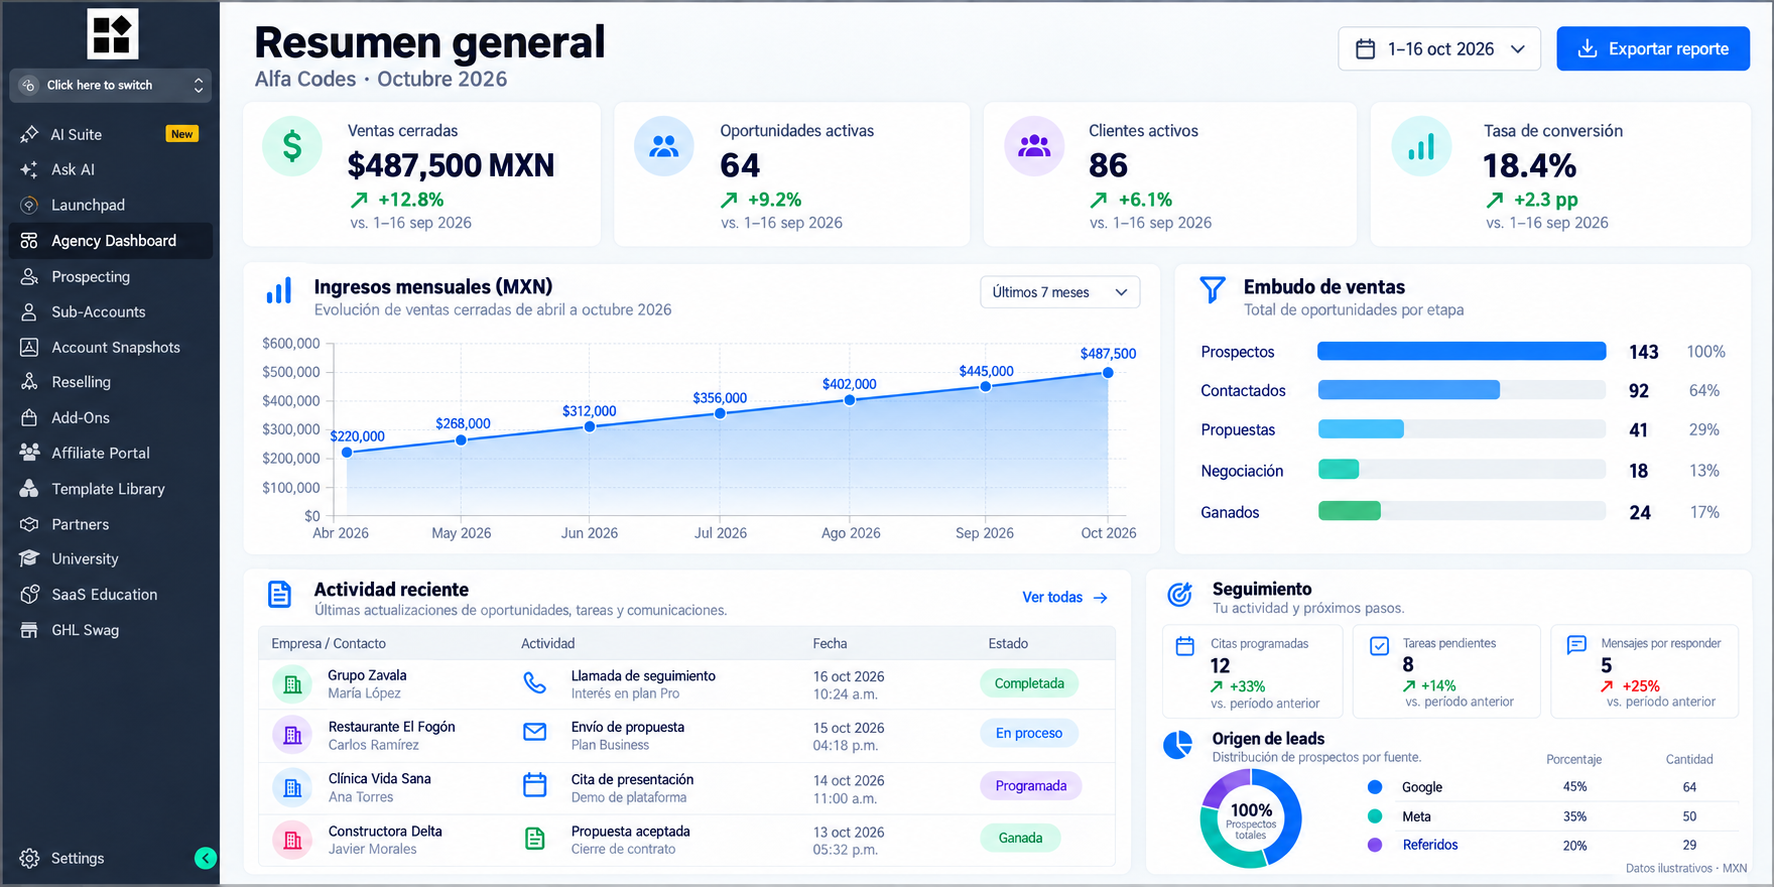Click the Account Snapshots icon

coord(29,347)
